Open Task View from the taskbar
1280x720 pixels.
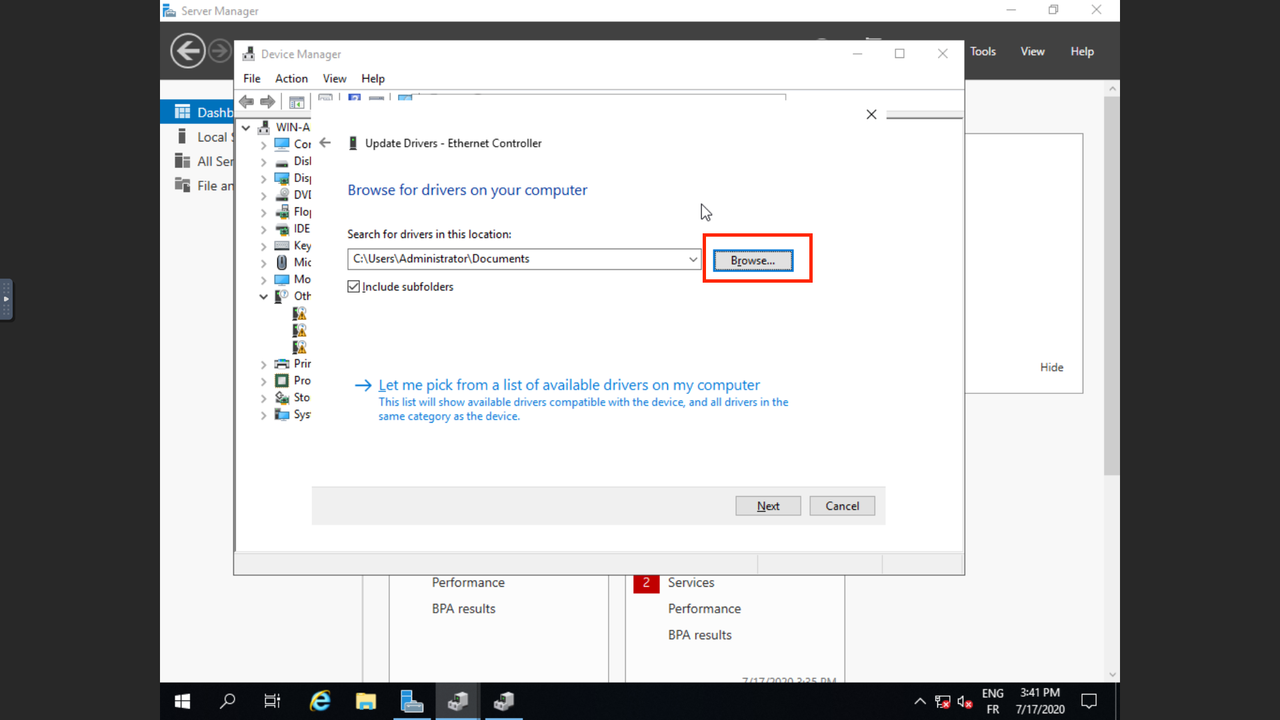pos(272,701)
